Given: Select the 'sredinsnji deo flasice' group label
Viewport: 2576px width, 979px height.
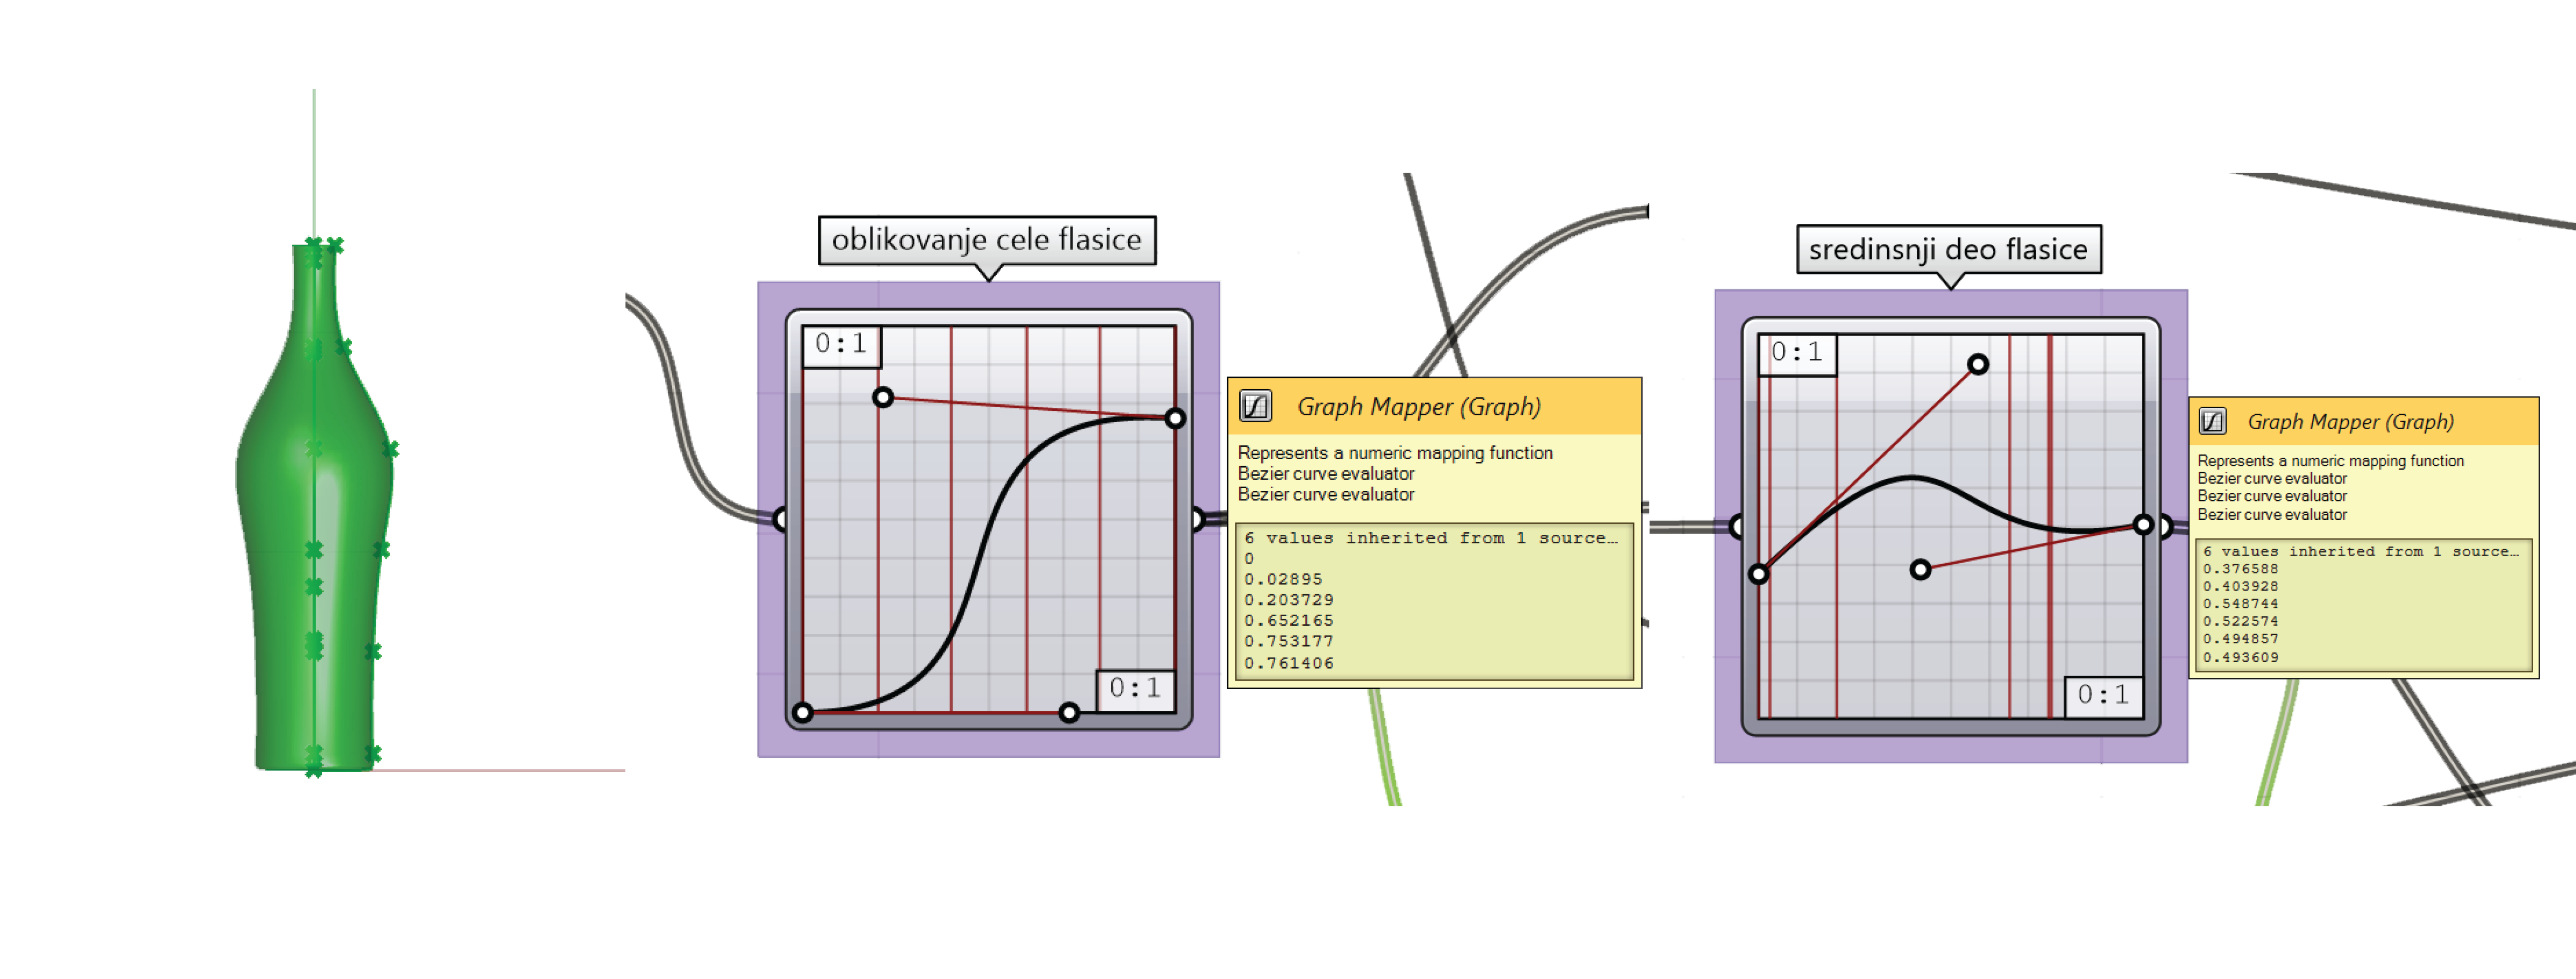Looking at the screenshot, I should coord(1949,249).
